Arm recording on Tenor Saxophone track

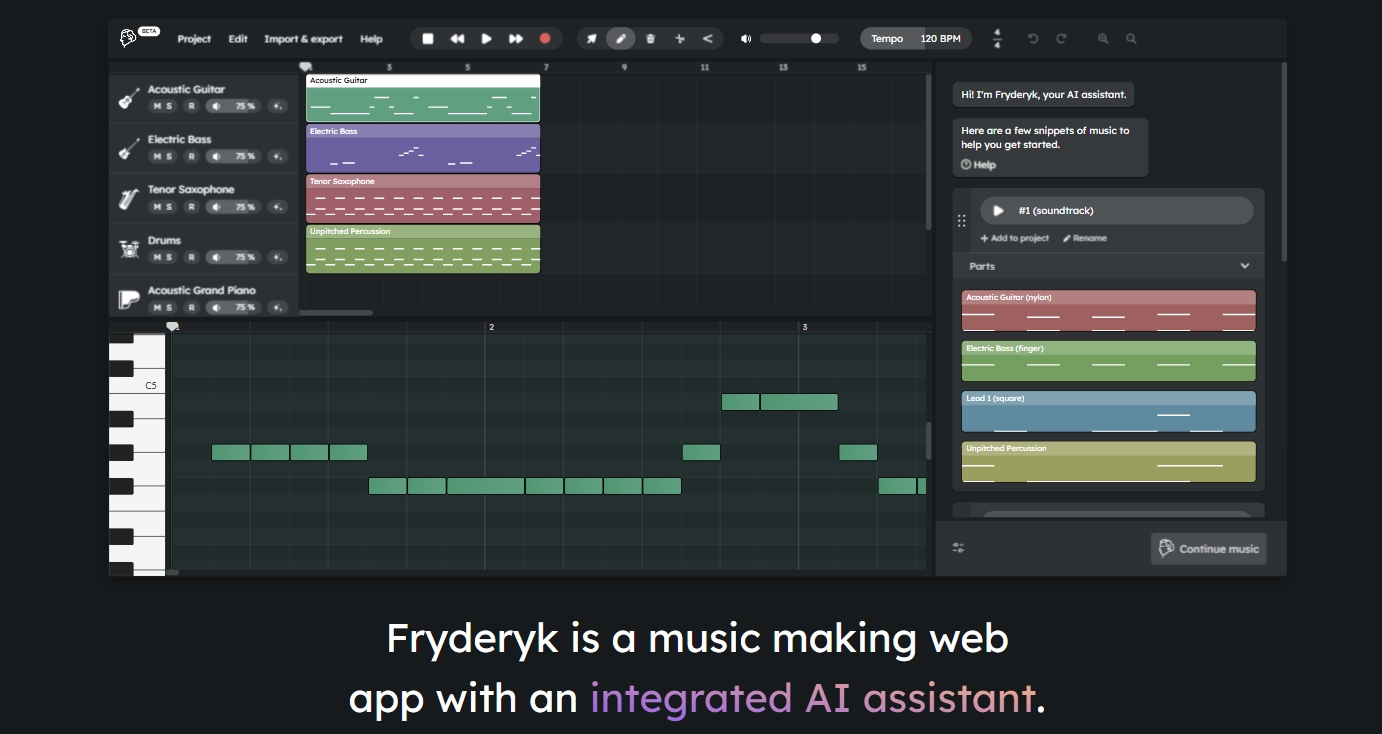(191, 207)
